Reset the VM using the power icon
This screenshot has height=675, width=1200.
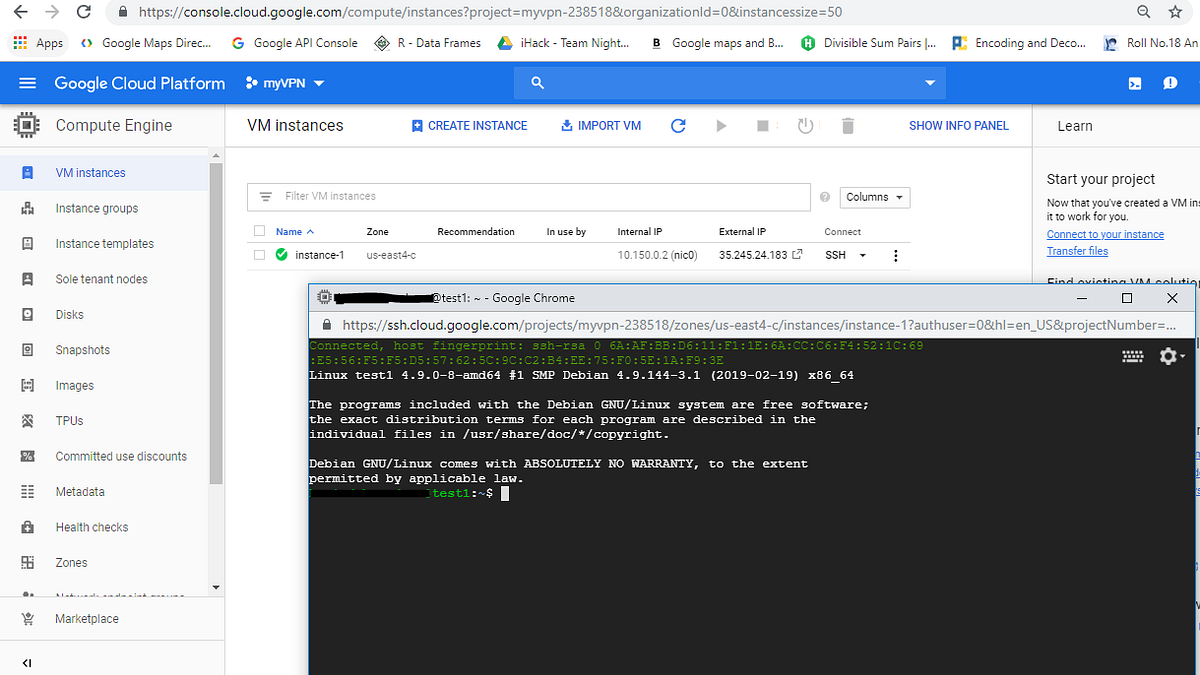pos(805,126)
